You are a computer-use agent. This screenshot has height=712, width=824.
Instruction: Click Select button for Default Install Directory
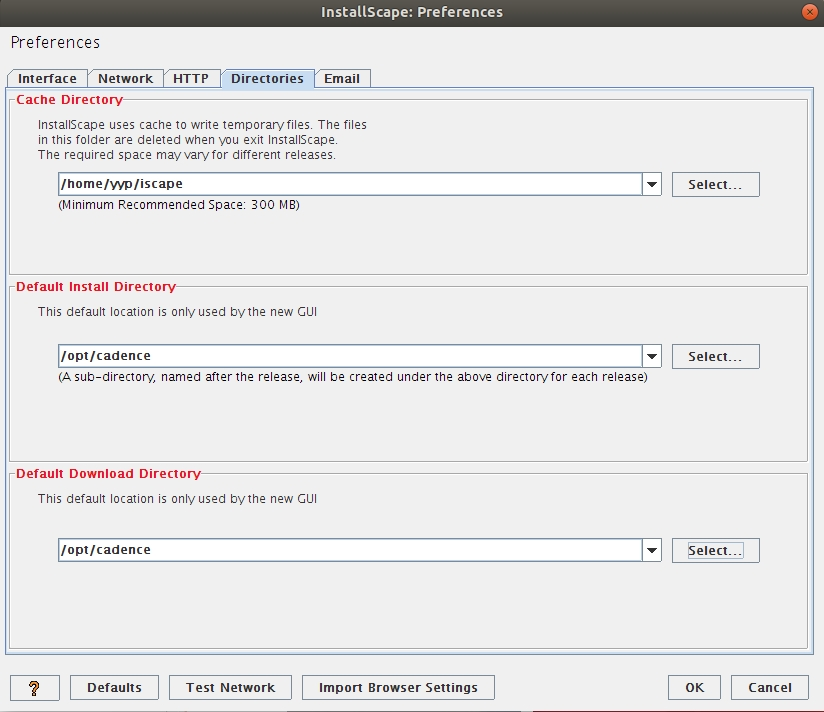click(715, 356)
